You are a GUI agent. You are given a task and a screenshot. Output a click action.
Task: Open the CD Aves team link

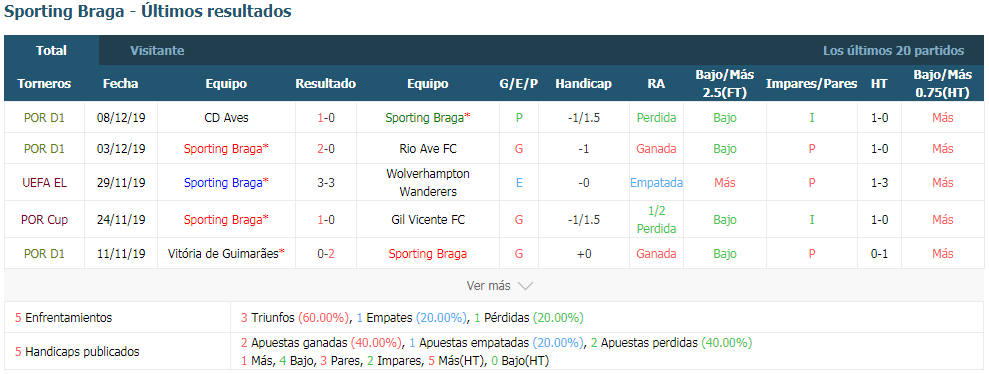point(226,117)
